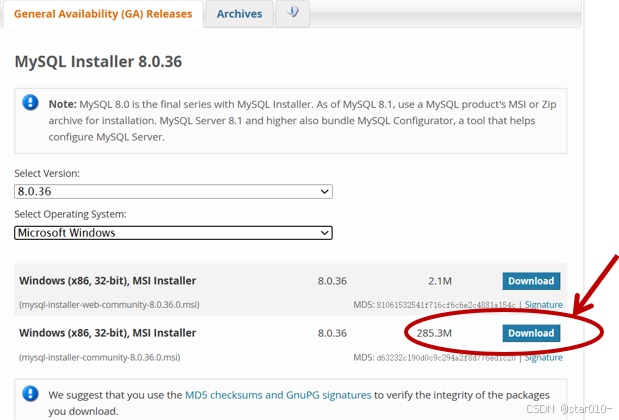Open the Select Version dropdown 8.0.36

[173, 191]
